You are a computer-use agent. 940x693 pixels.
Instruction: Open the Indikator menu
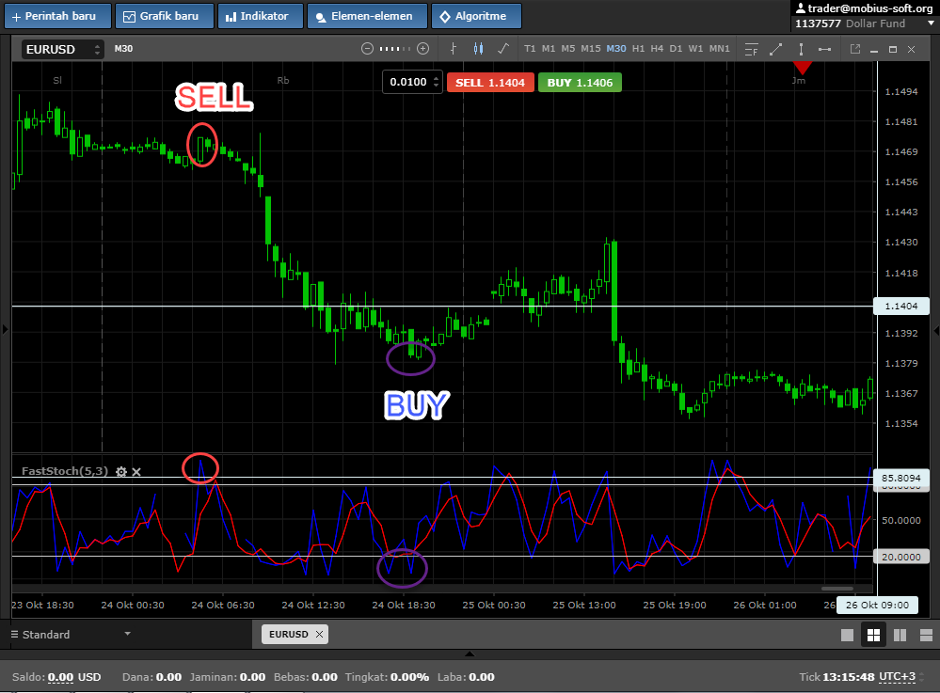click(260, 16)
